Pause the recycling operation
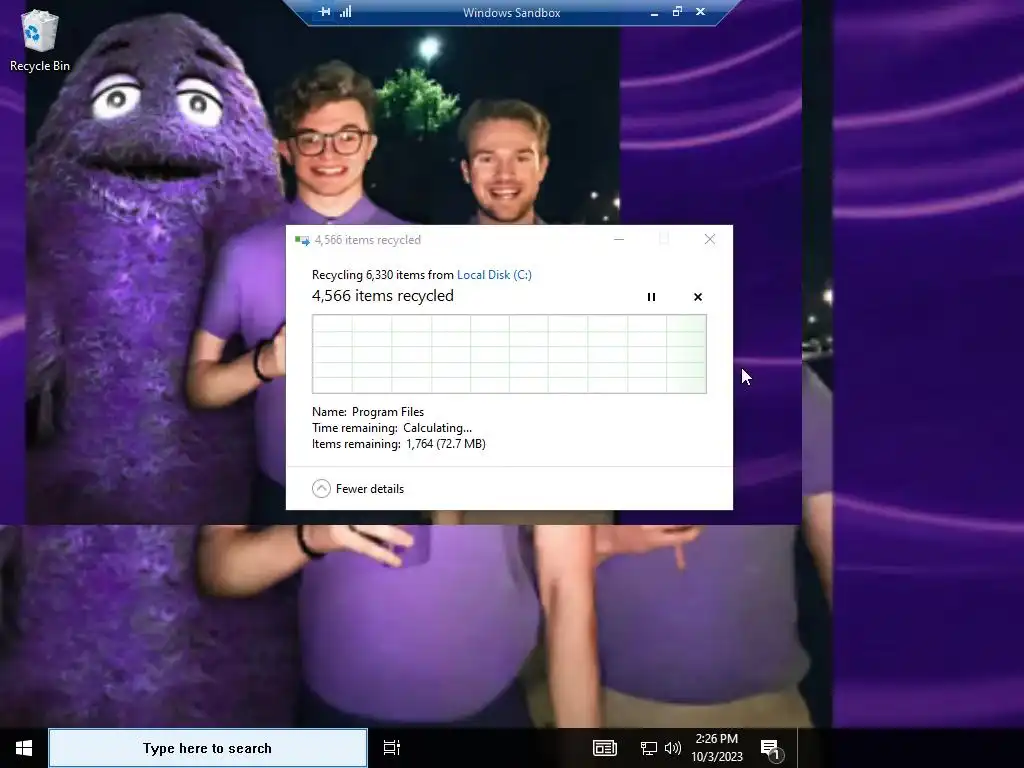This screenshot has width=1024, height=768. click(651, 297)
